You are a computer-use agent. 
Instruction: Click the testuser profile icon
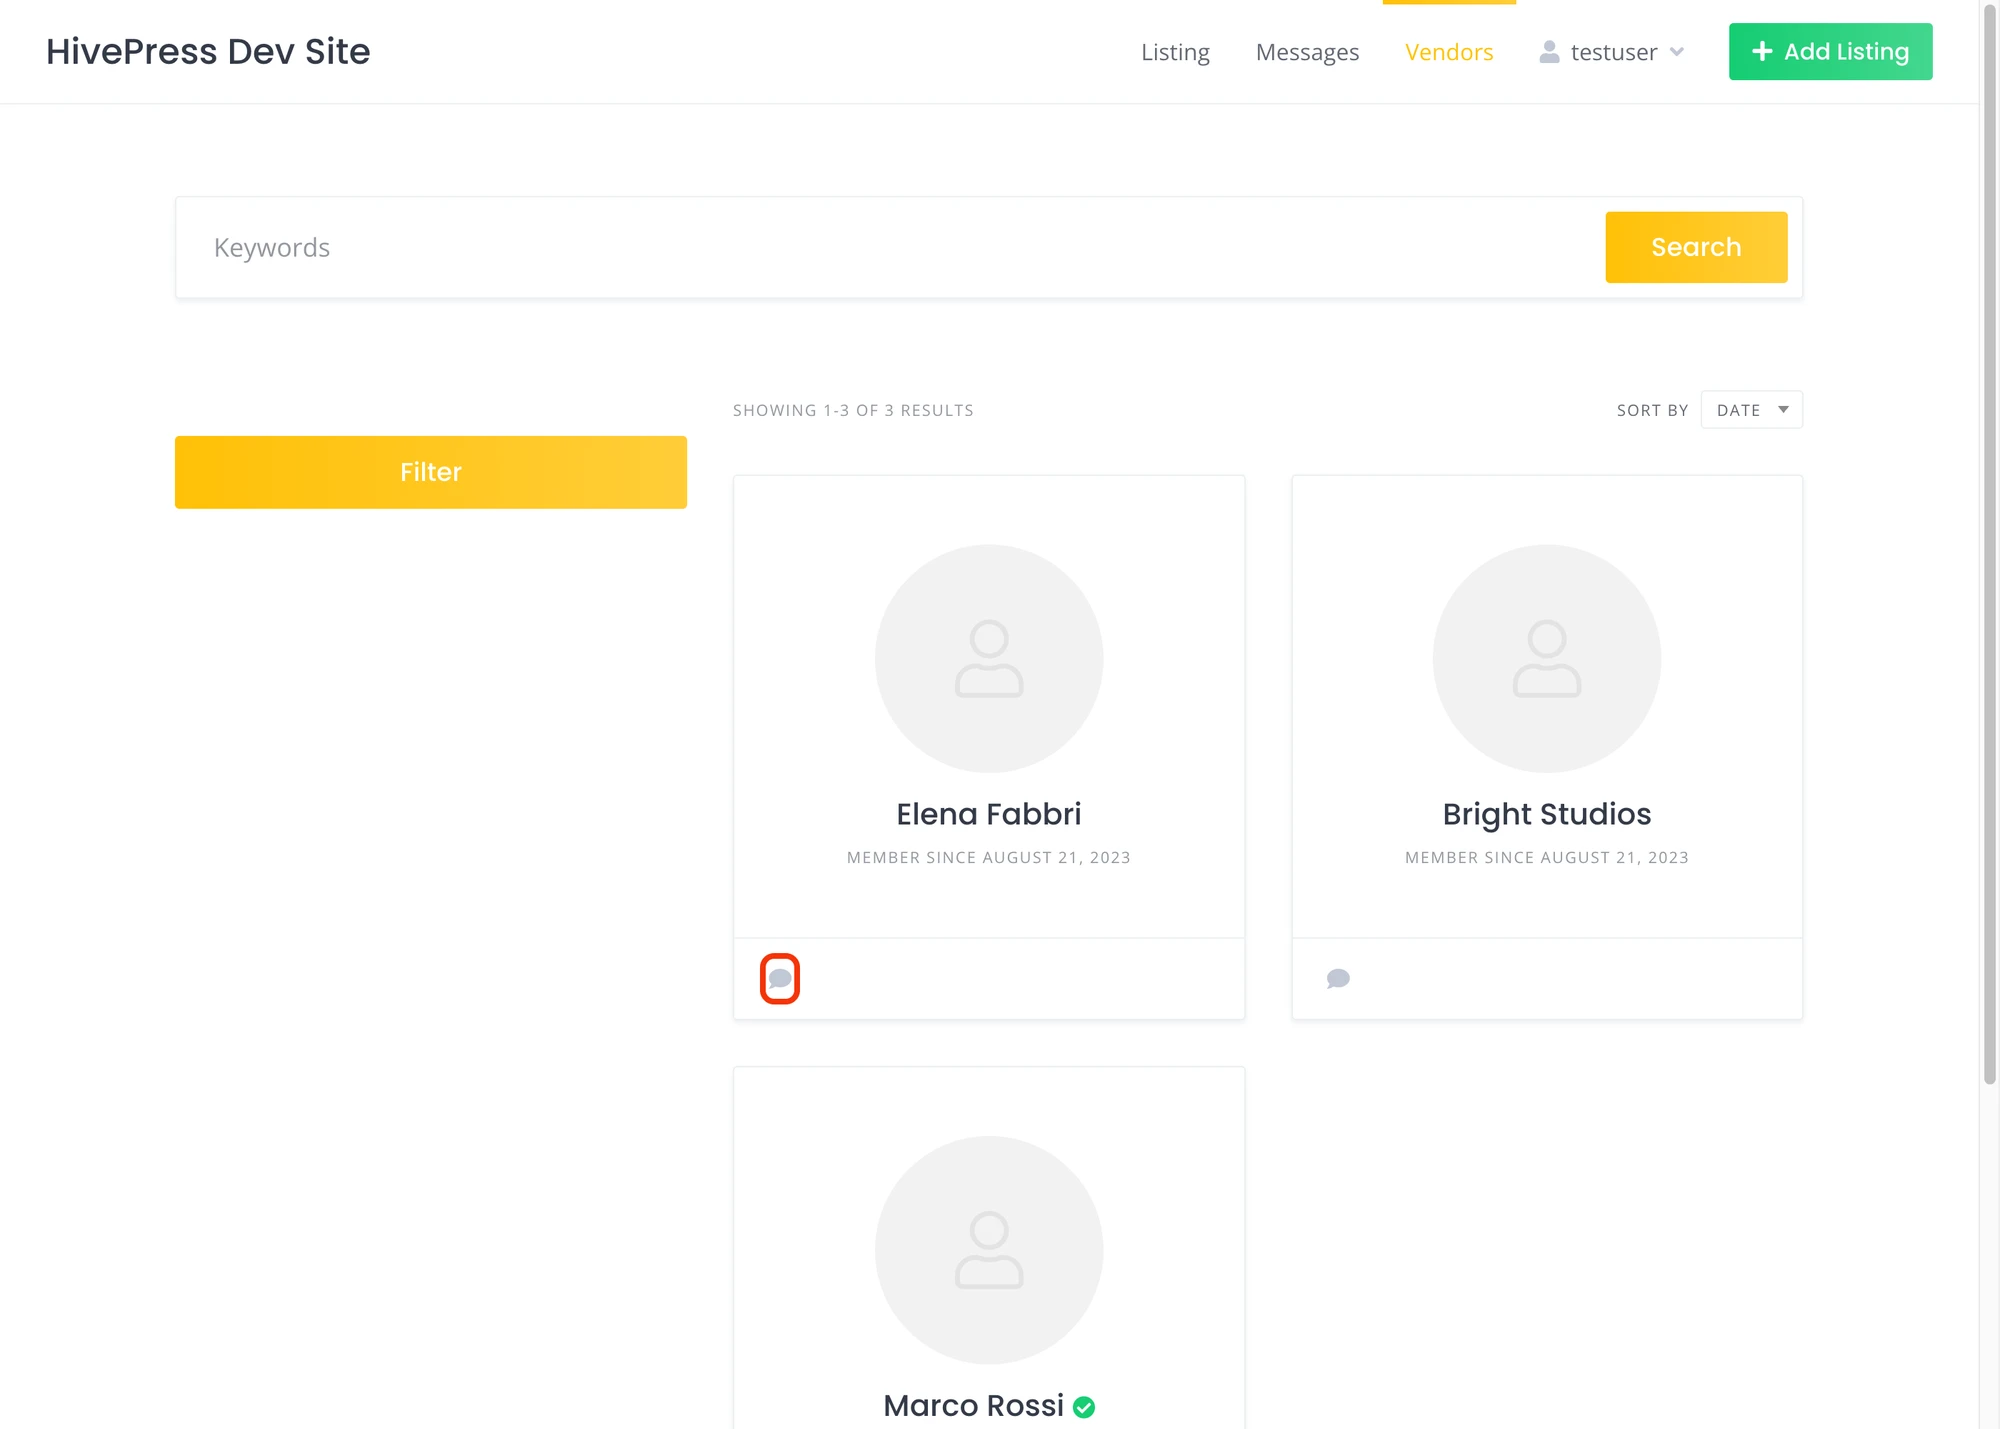pyautogui.click(x=1549, y=52)
